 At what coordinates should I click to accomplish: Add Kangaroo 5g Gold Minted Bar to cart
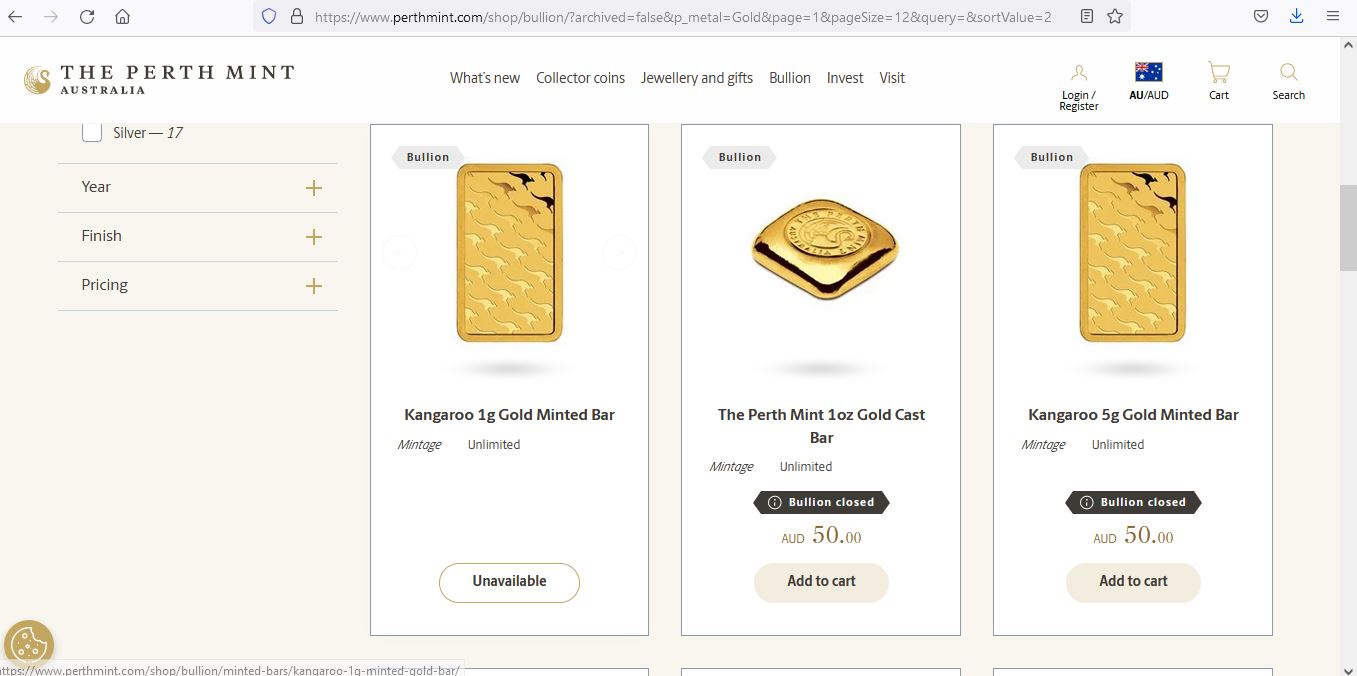(1133, 582)
